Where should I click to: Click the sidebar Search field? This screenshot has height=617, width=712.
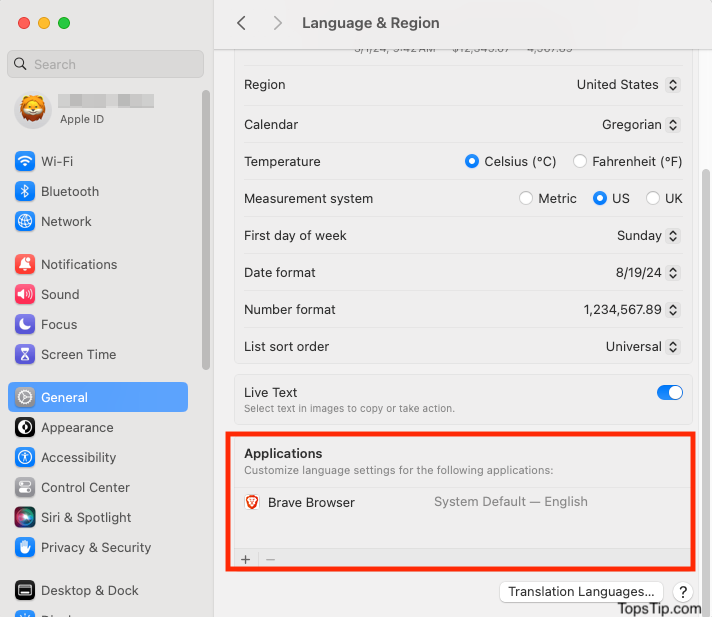[x=105, y=64]
